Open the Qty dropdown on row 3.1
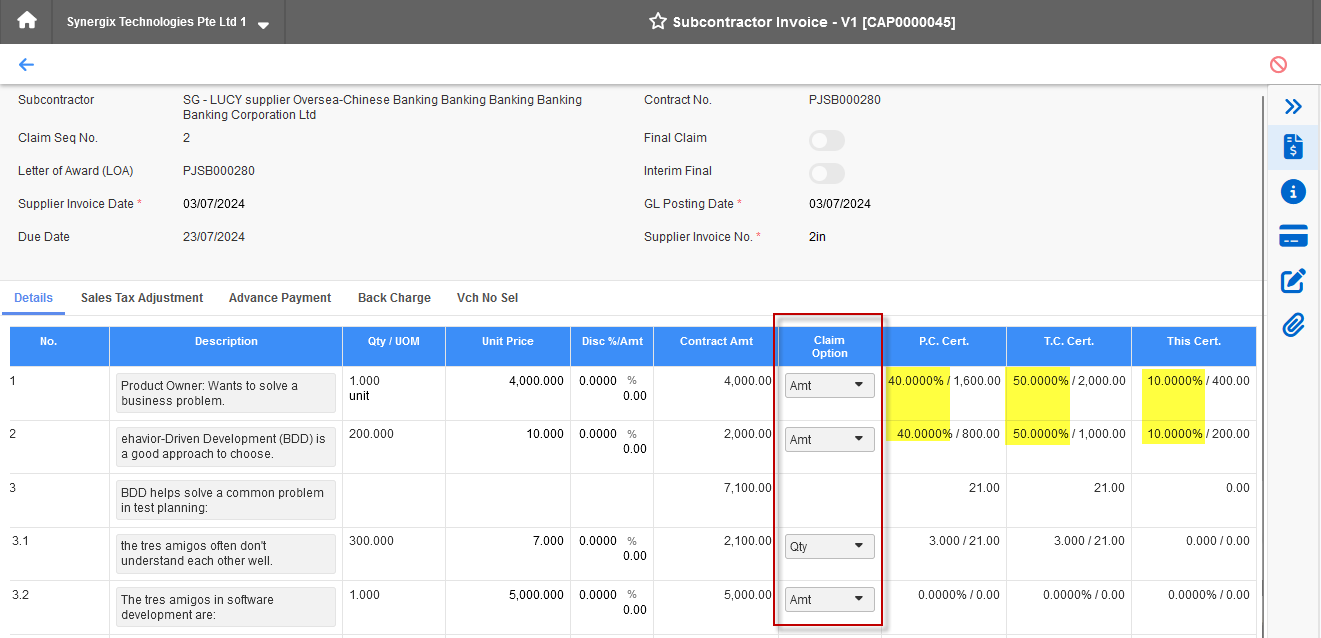1321x638 pixels. pos(829,545)
